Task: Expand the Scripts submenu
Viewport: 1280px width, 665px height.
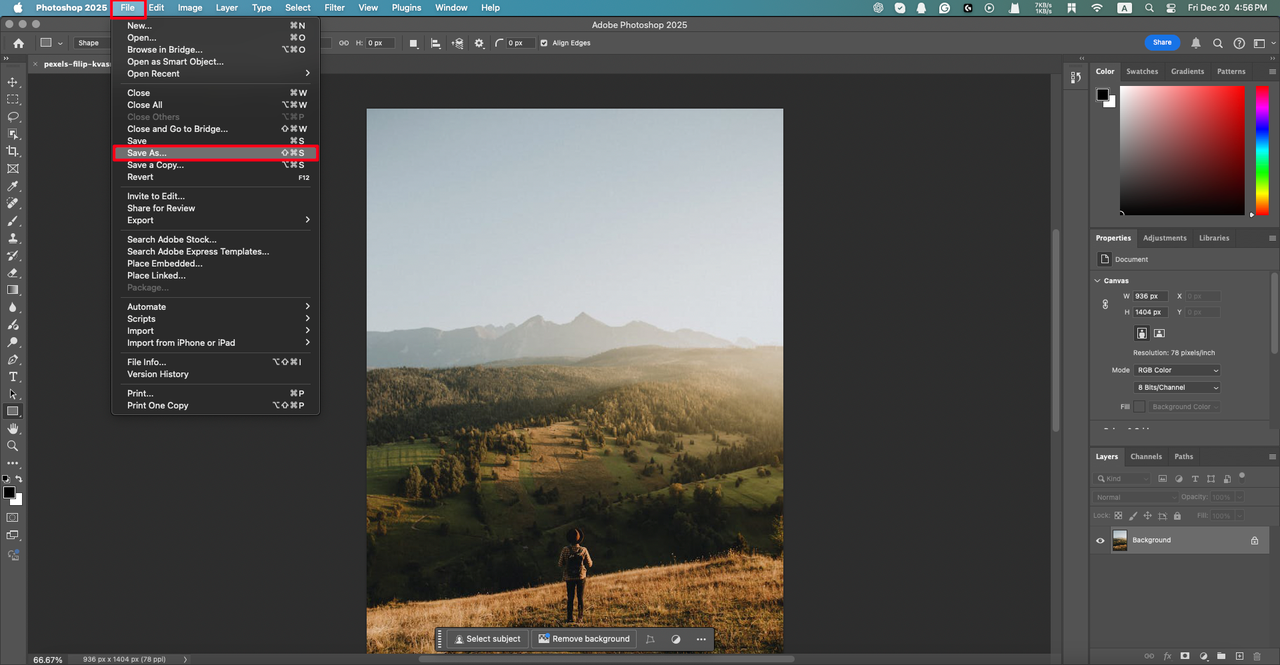Action: [215, 319]
